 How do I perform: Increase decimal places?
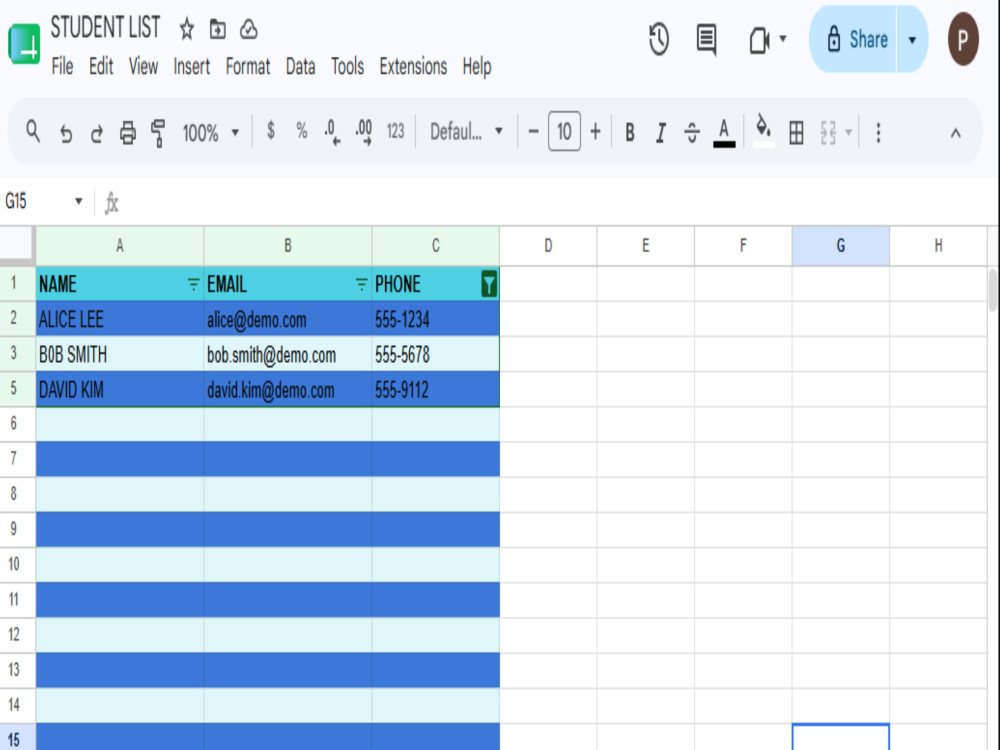click(x=364, y=132)
